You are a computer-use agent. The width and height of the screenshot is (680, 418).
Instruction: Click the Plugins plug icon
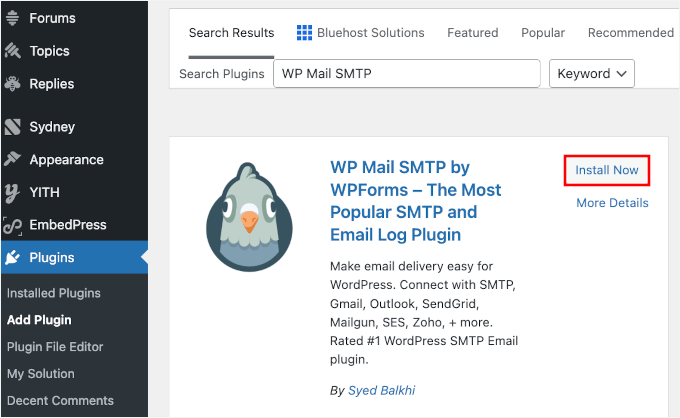click(13, 258)
